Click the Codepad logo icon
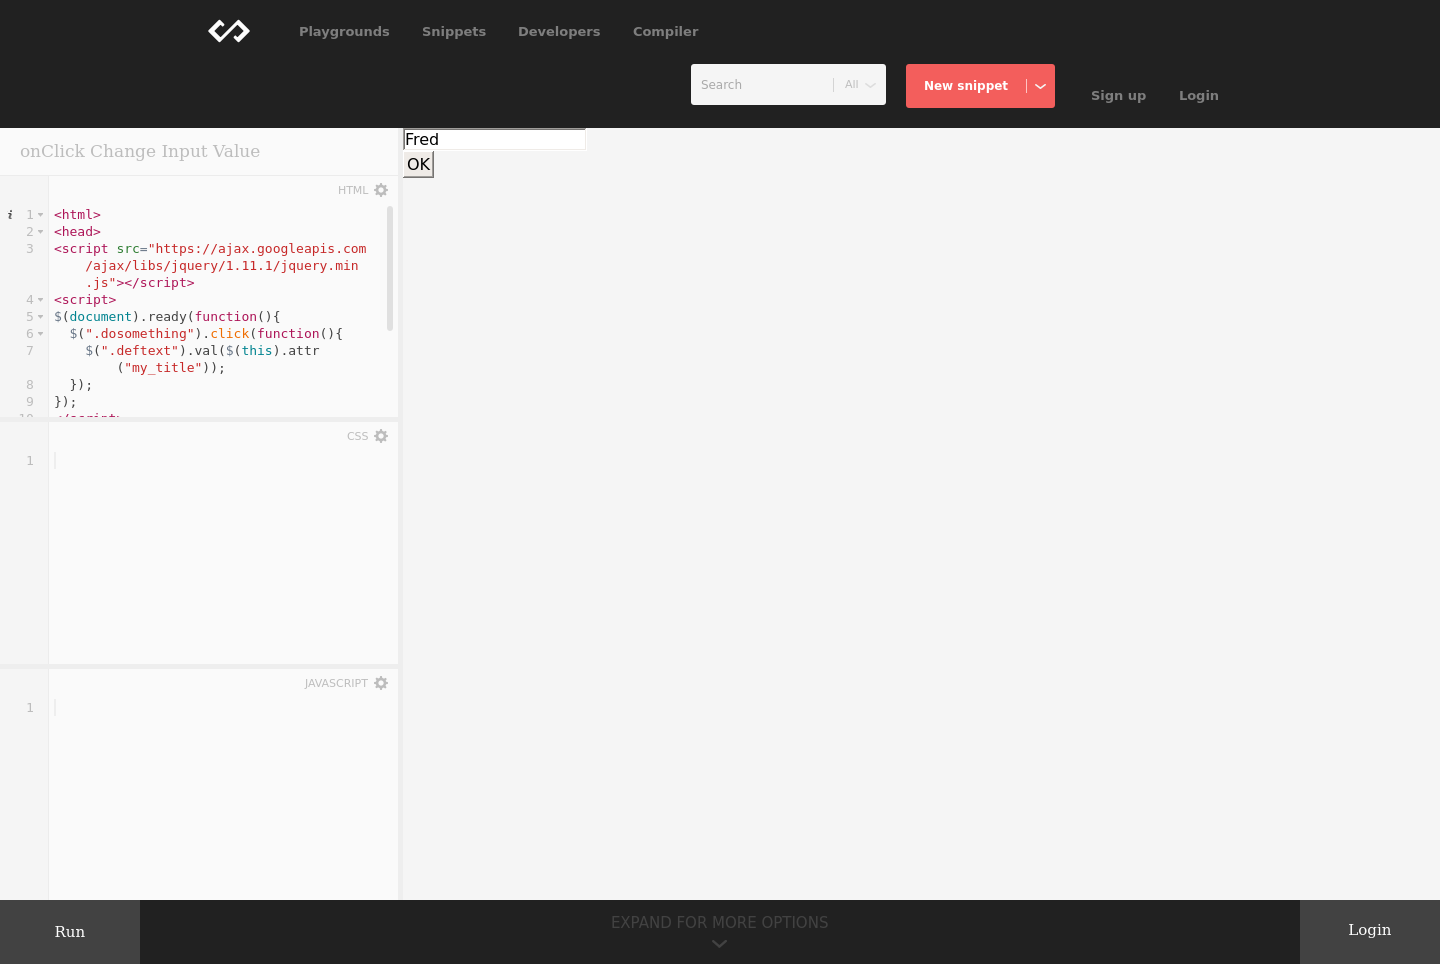The width and height of the screenshot is (1440, 964). (229, 31)
